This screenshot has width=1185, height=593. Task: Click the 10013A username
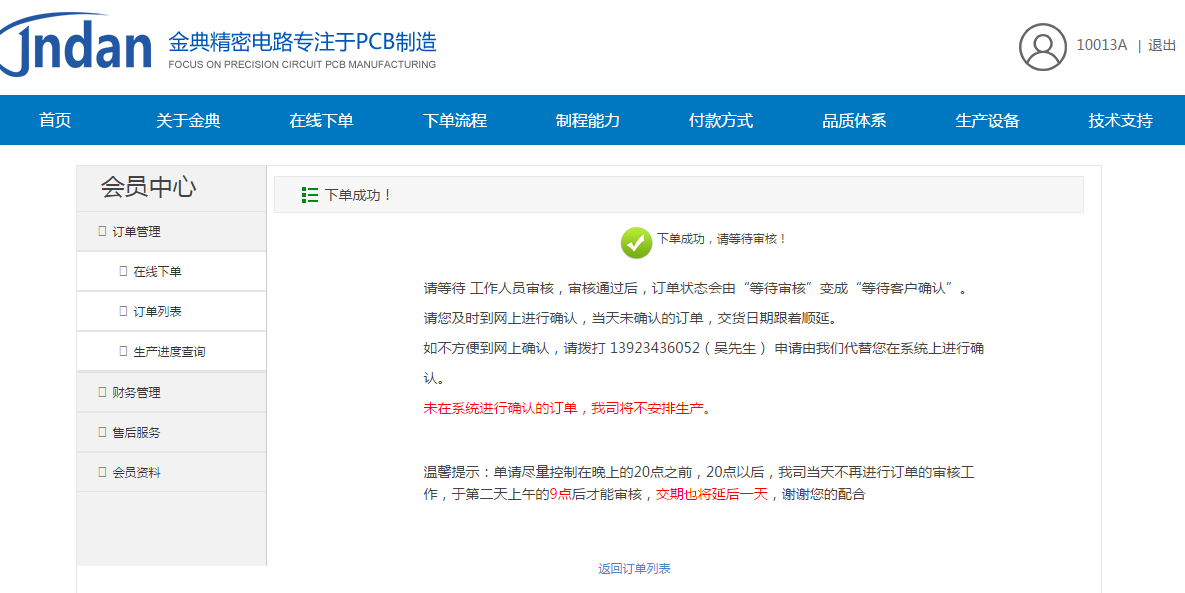(x=1101, y=45)
